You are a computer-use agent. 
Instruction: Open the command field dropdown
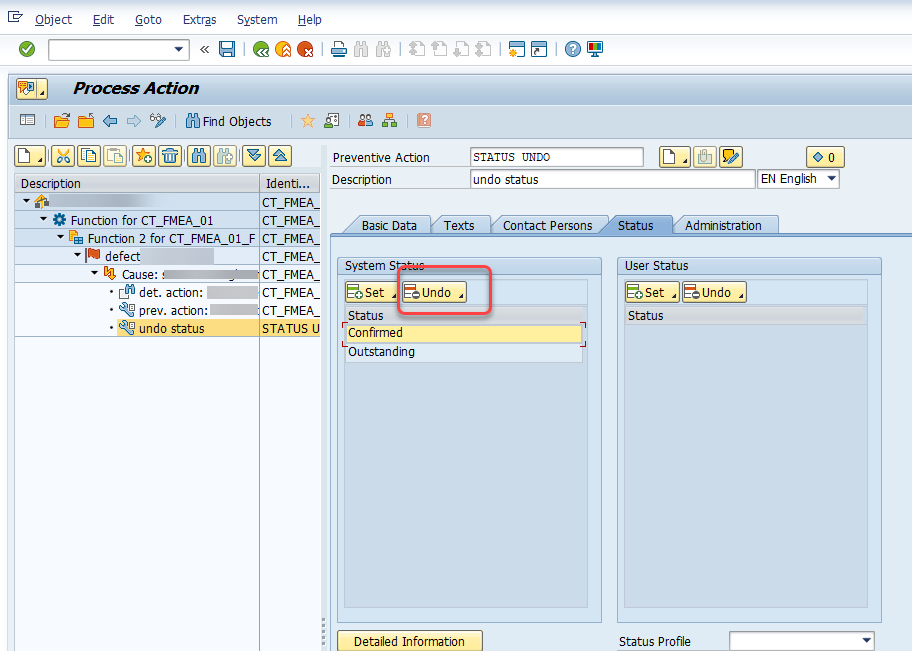pyautogui.click(x=179, y=49)
